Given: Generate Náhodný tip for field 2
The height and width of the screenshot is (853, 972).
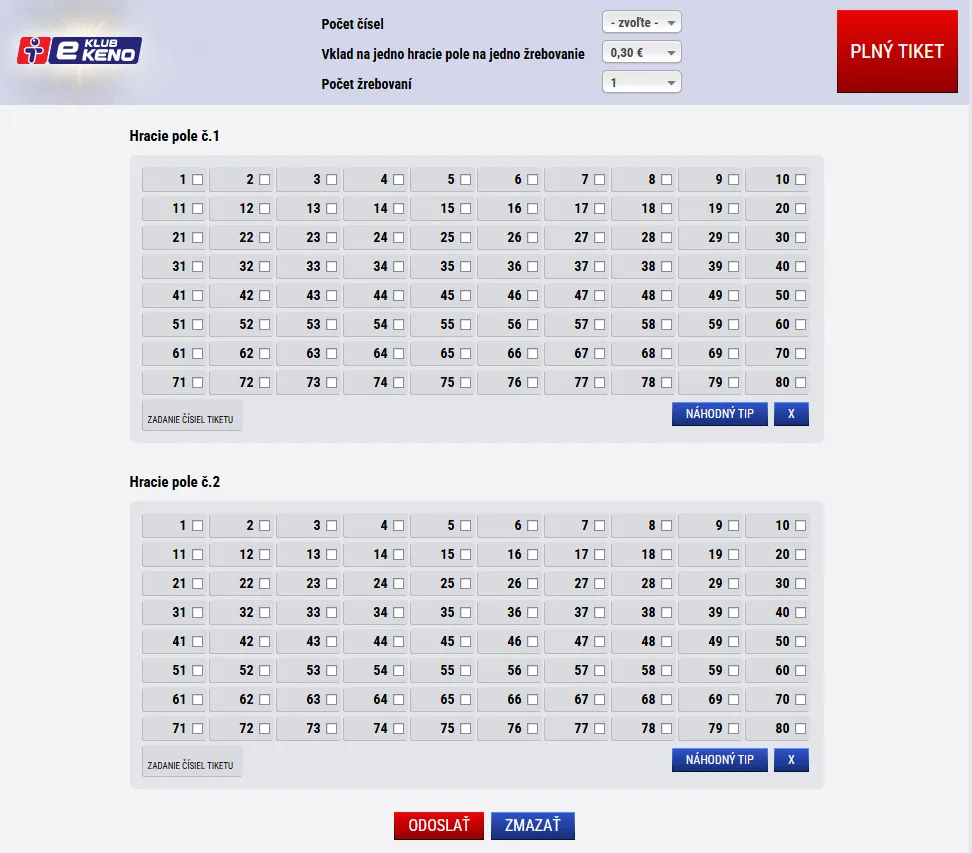Looking at the screenshot, I should tap(719, 760).
